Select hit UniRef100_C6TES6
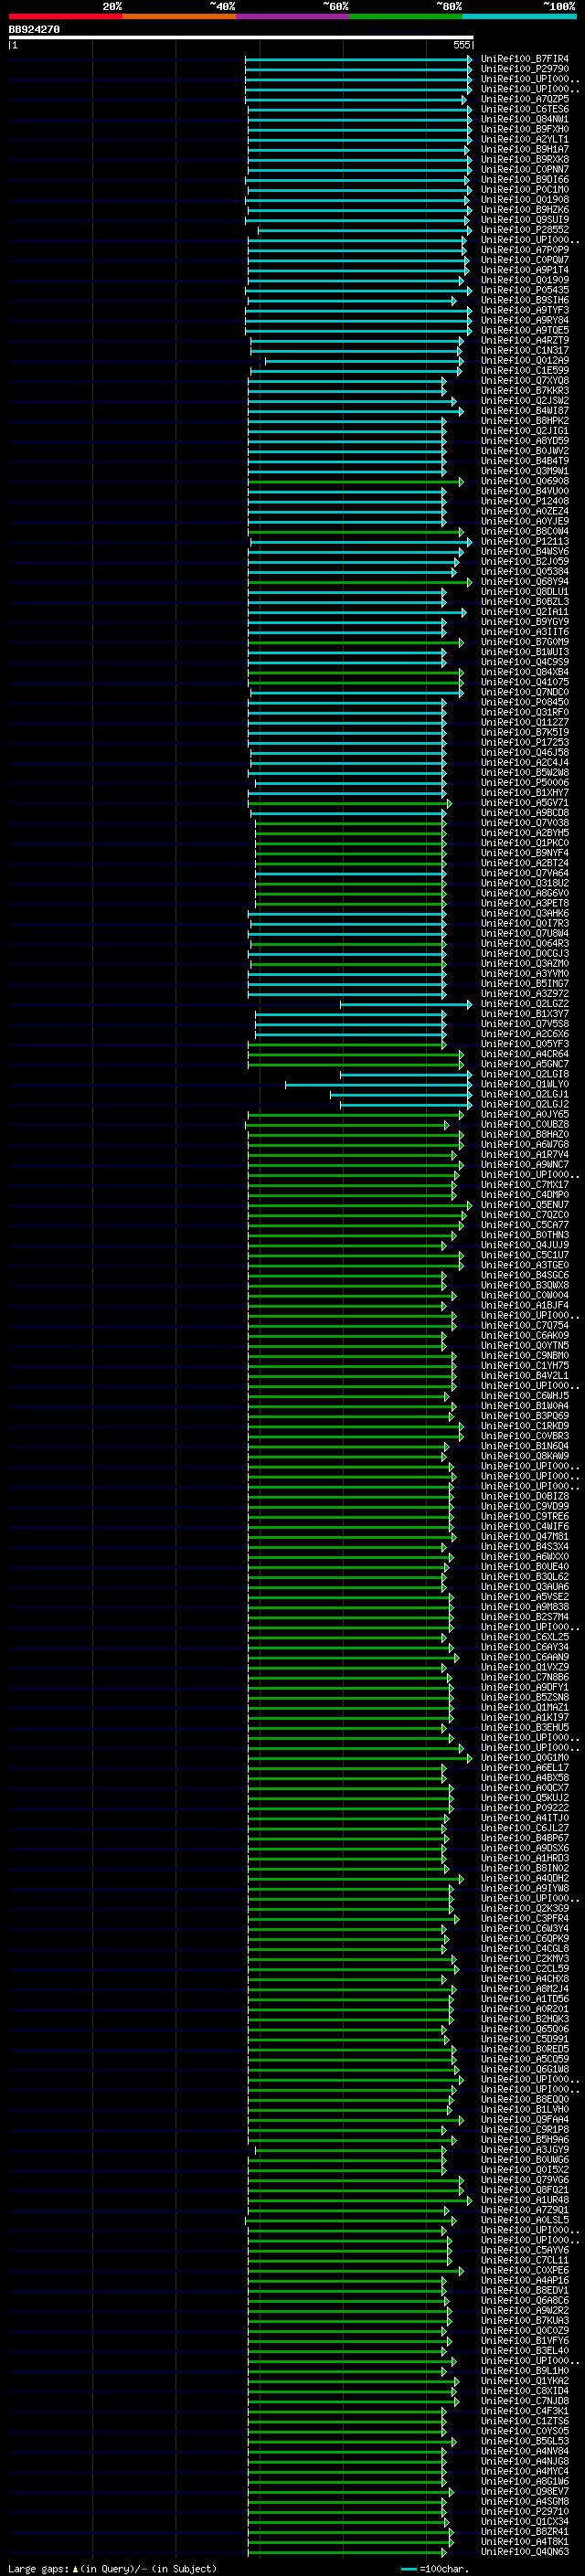585x2576 pixels. click(525, 109)
